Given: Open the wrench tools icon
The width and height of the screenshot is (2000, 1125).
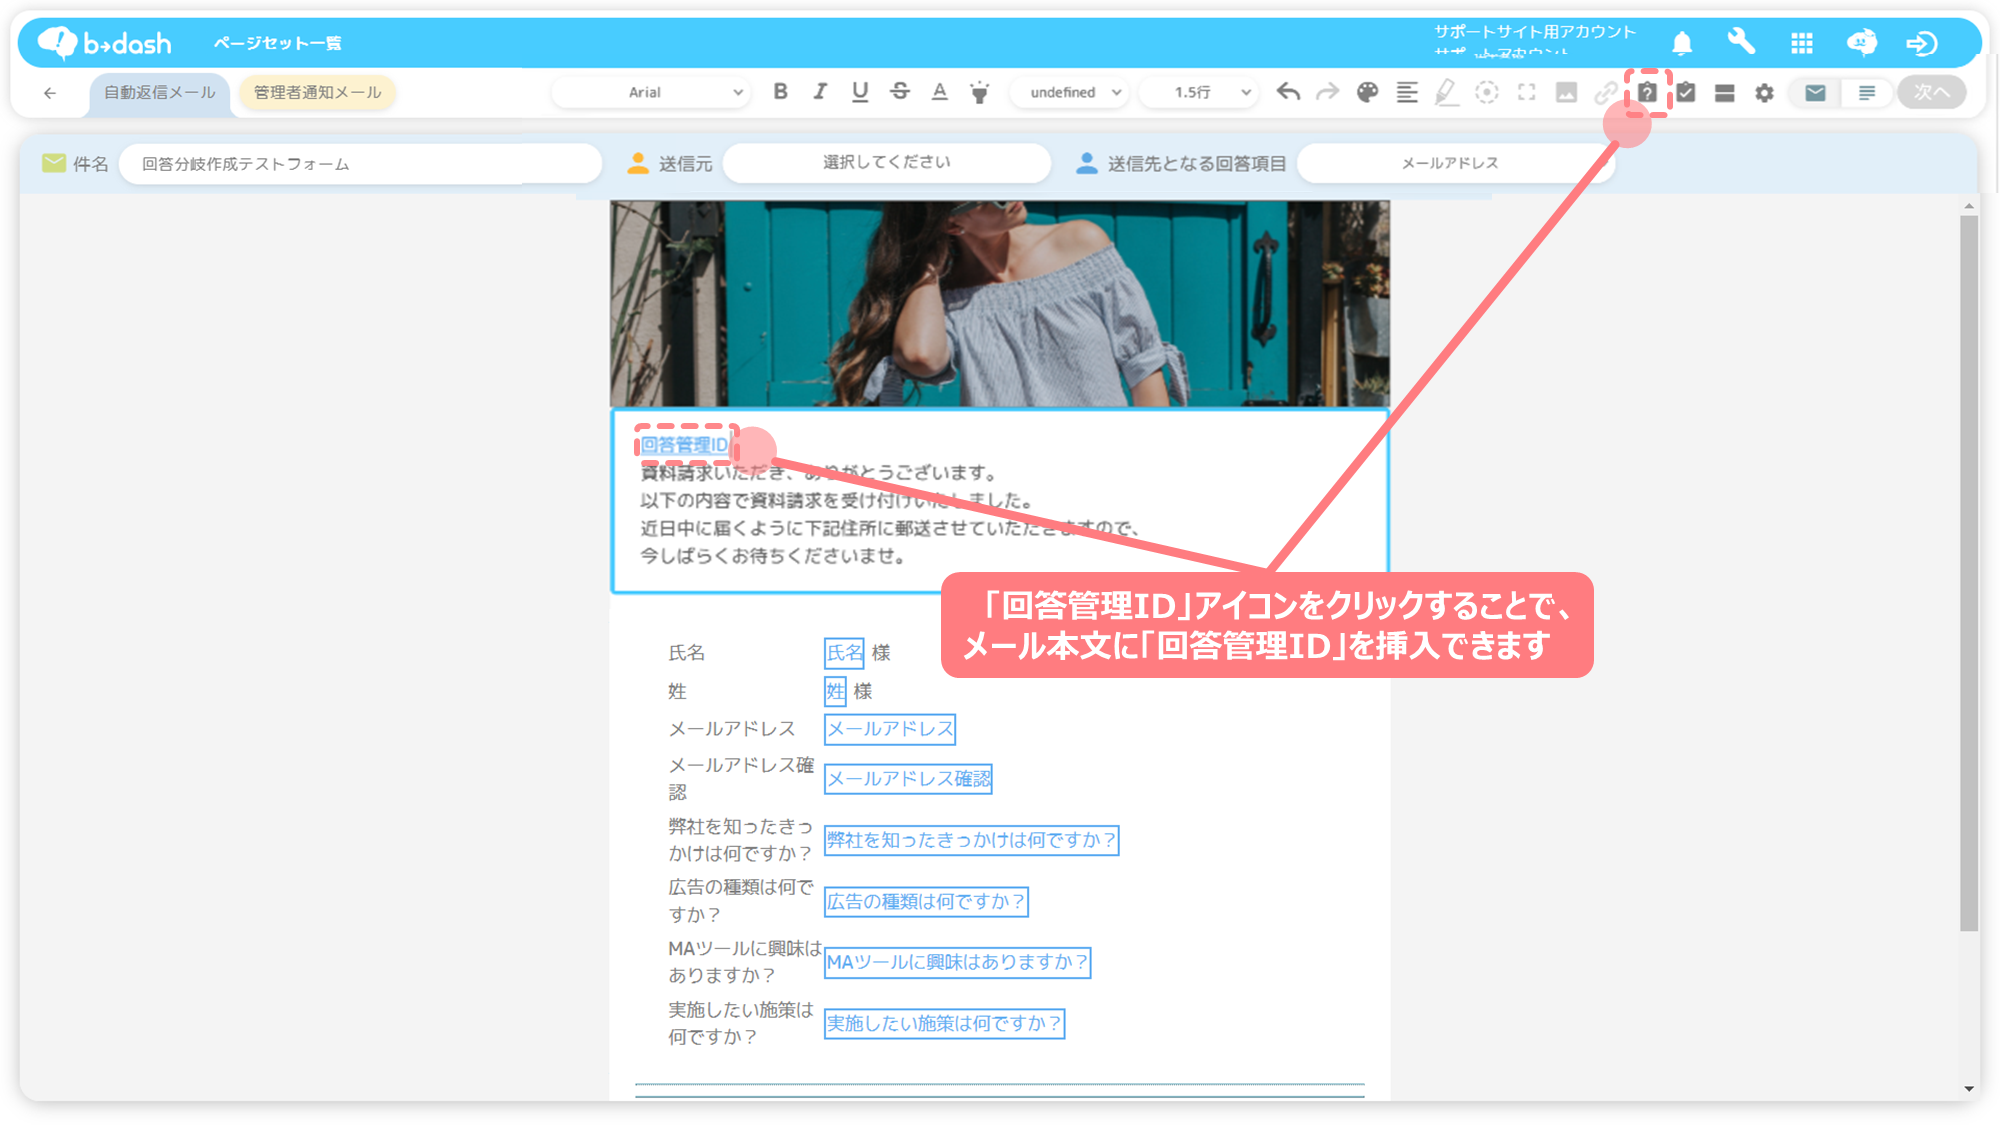Looking at the screenshot, I should (1741, 42).
